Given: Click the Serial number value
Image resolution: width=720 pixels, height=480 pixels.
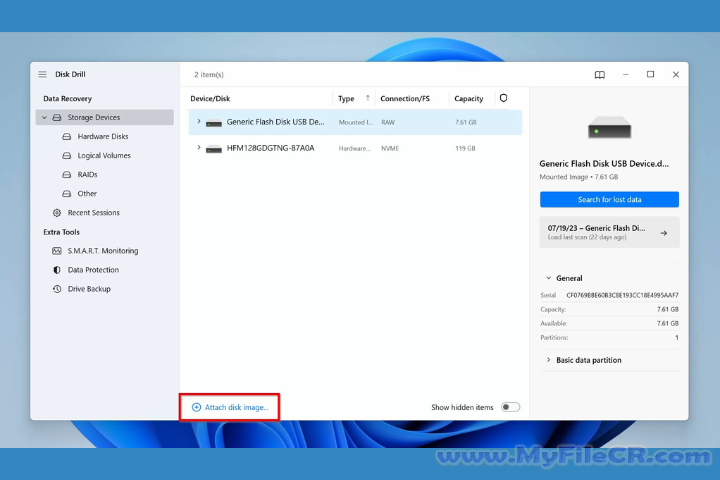Looking at the screenshot, I should [622, 295].
